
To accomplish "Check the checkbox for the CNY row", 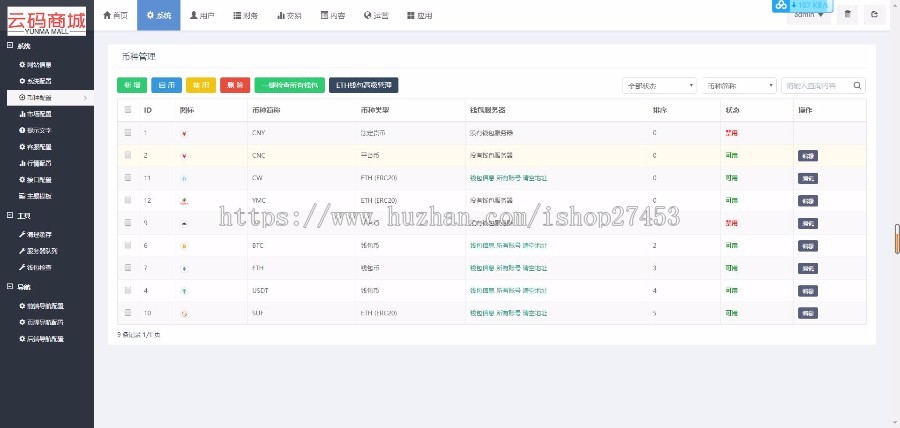I will click(128, 133).
